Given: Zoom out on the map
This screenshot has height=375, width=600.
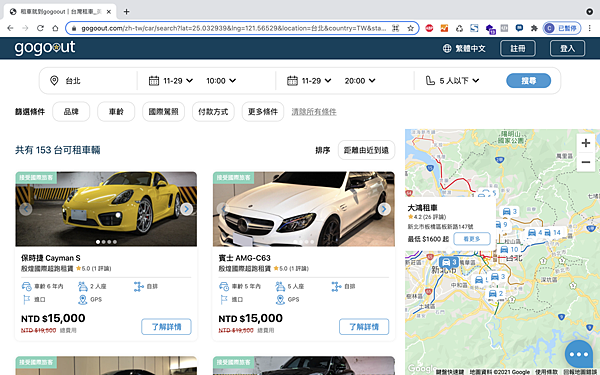Looking at the screenshot, I should [x=585, y=162].
